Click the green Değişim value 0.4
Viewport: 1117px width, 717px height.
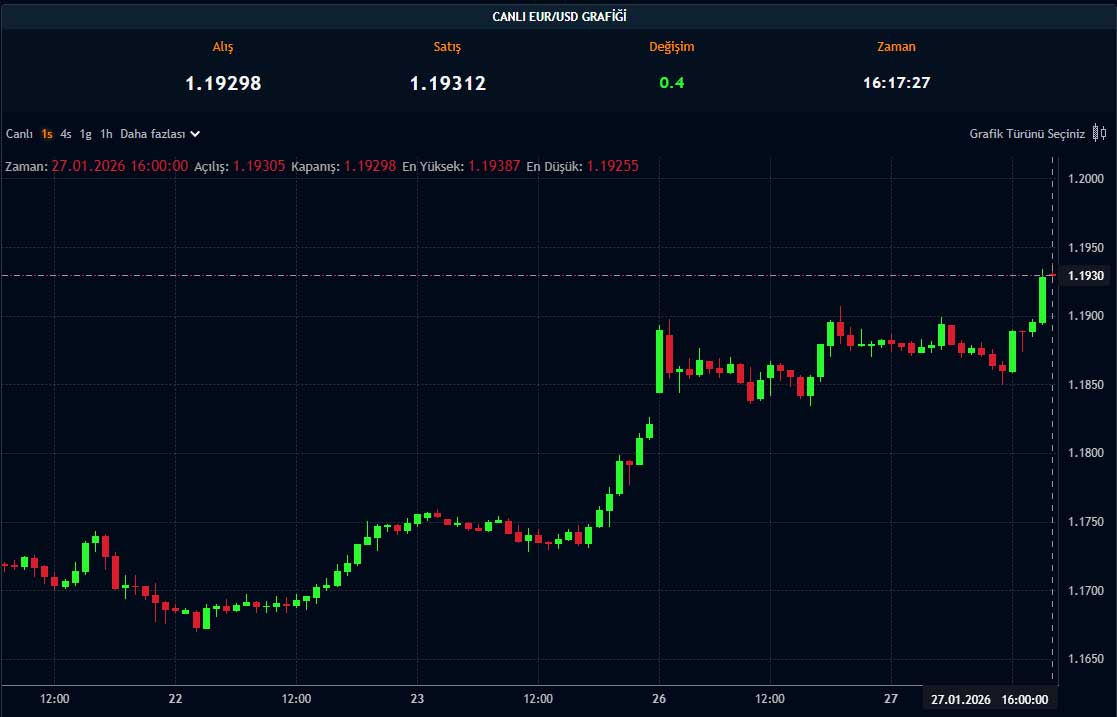673,84
